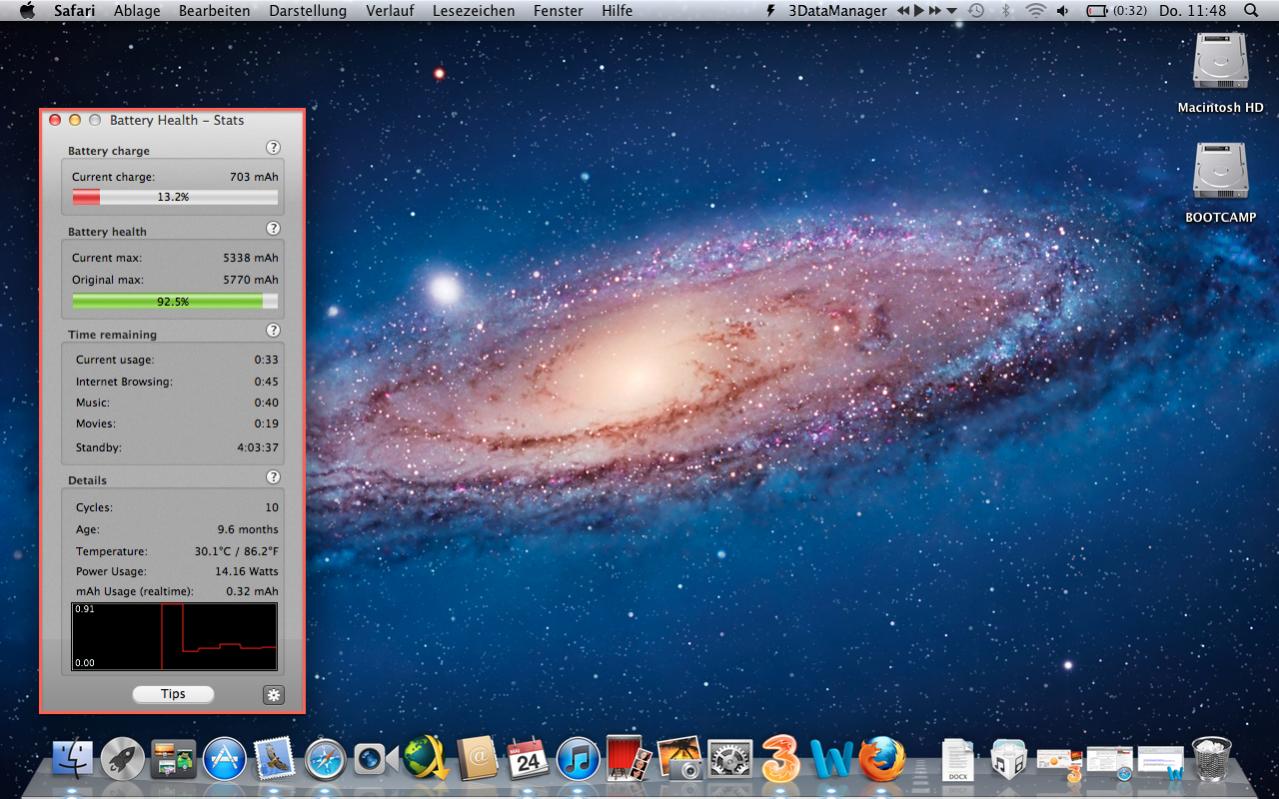Open Time Machine menu bar icon
This screenshot has height=799, width=1279.
pyautogui.click(x=976, y=11)
